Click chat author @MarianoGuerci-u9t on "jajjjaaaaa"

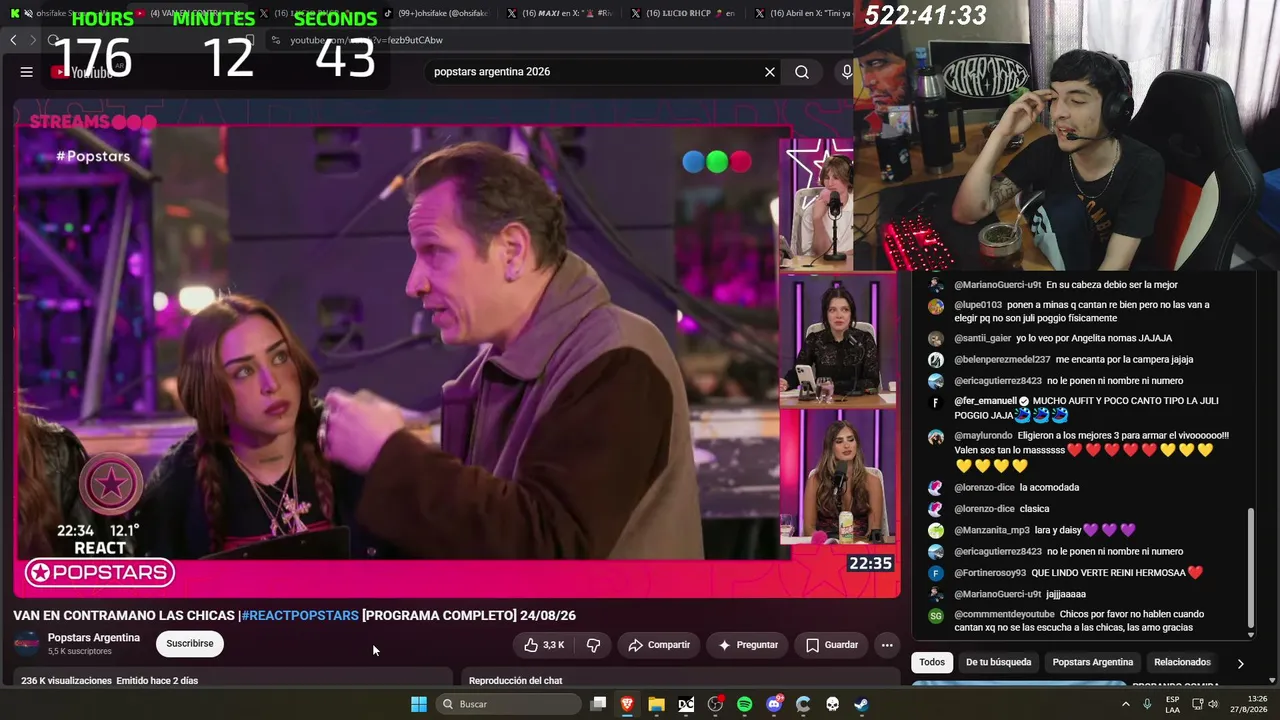pyautogui.click(x=997, y=594)
